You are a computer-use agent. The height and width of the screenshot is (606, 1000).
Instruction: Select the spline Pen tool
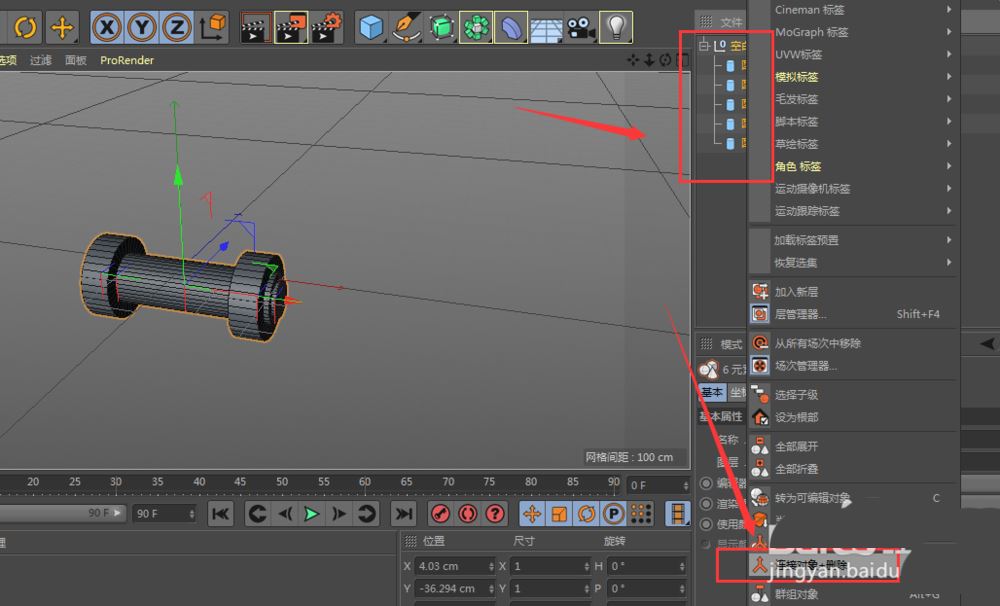coord(406,27)
